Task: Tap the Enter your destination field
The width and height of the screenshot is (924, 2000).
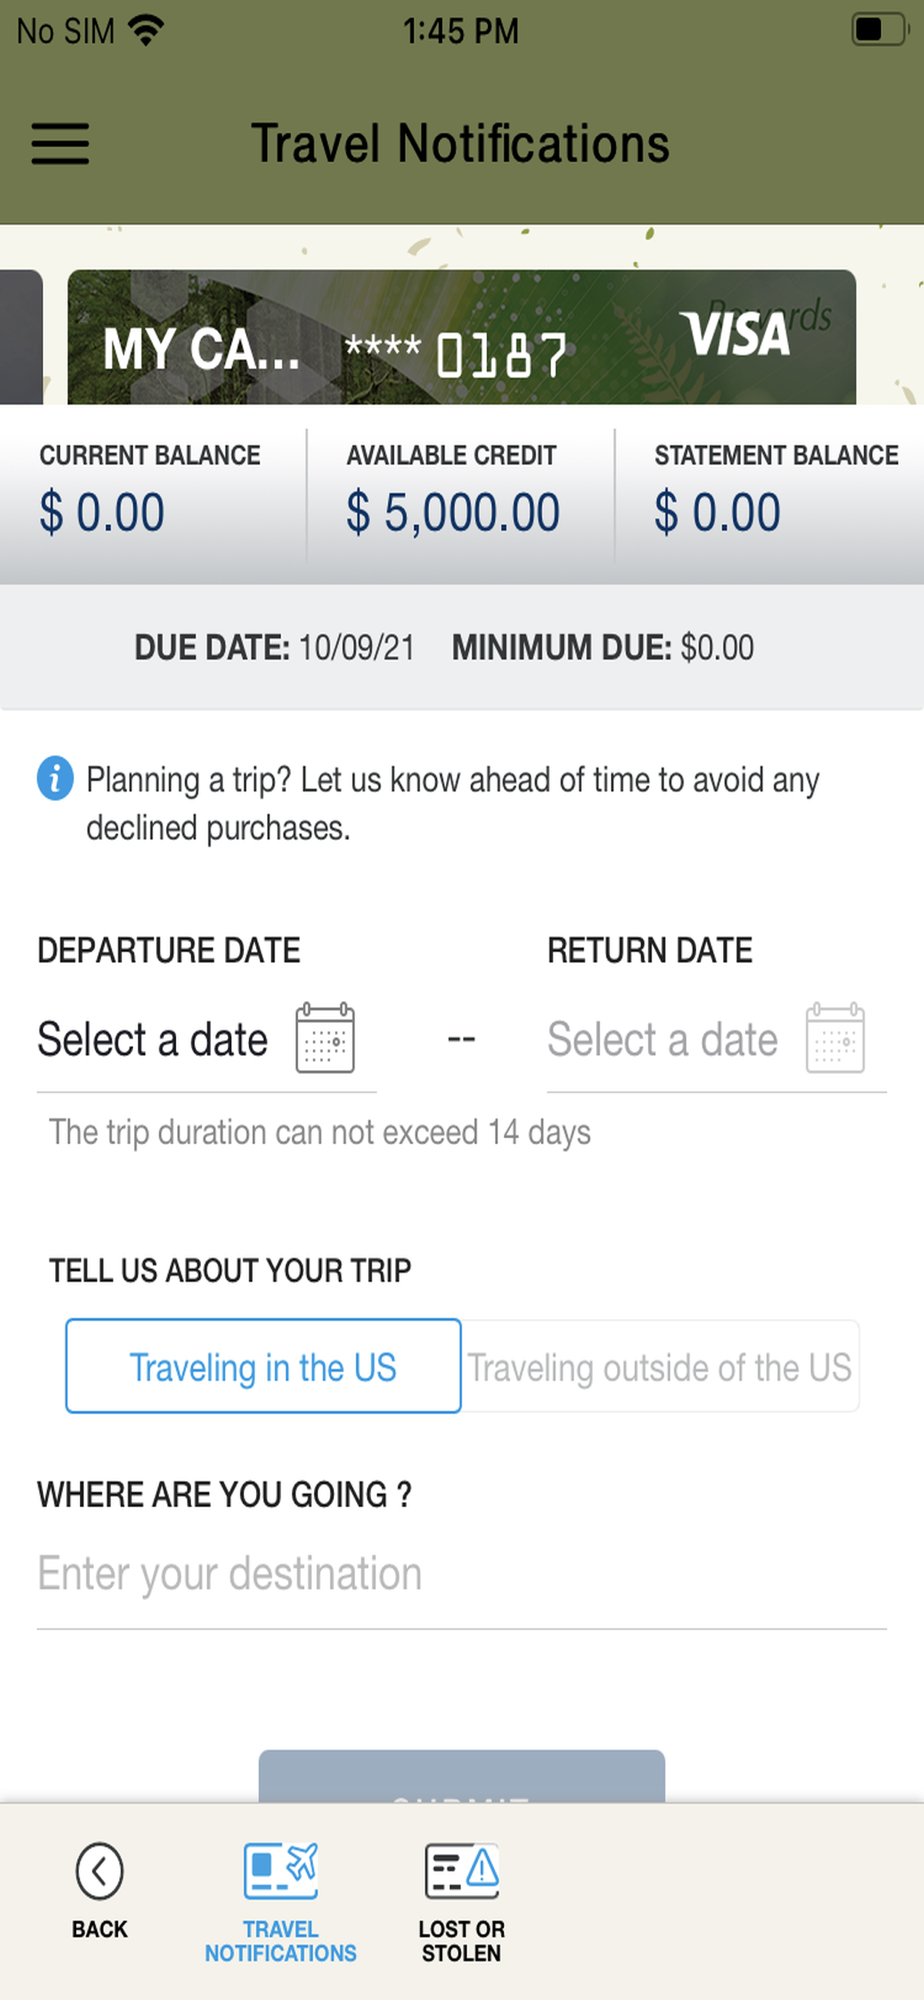Action: coord(461,1574)
